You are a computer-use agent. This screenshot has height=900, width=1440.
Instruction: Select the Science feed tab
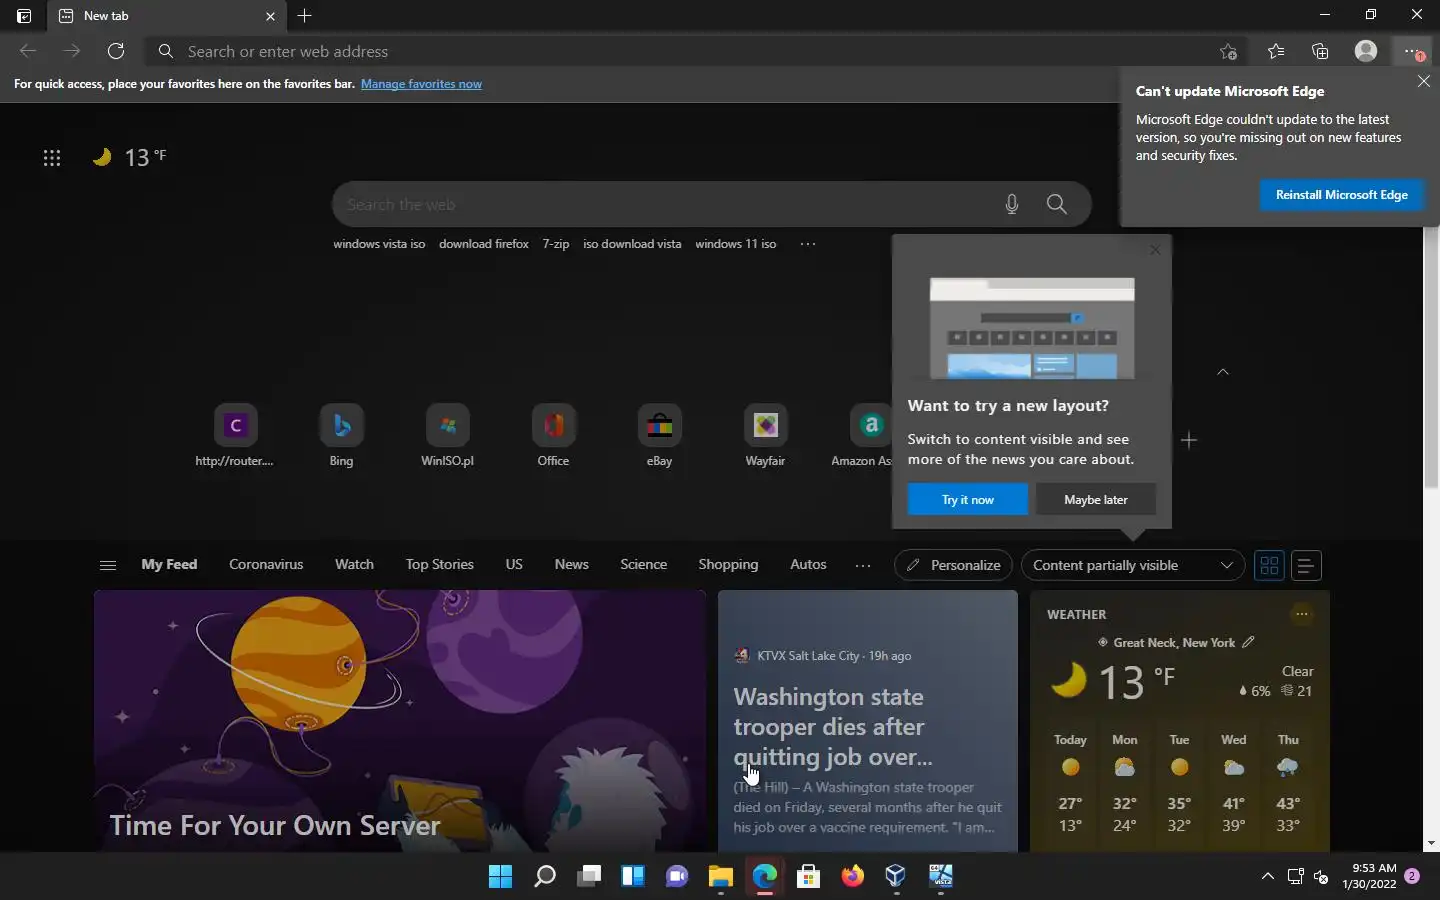(x=643, y=564)
